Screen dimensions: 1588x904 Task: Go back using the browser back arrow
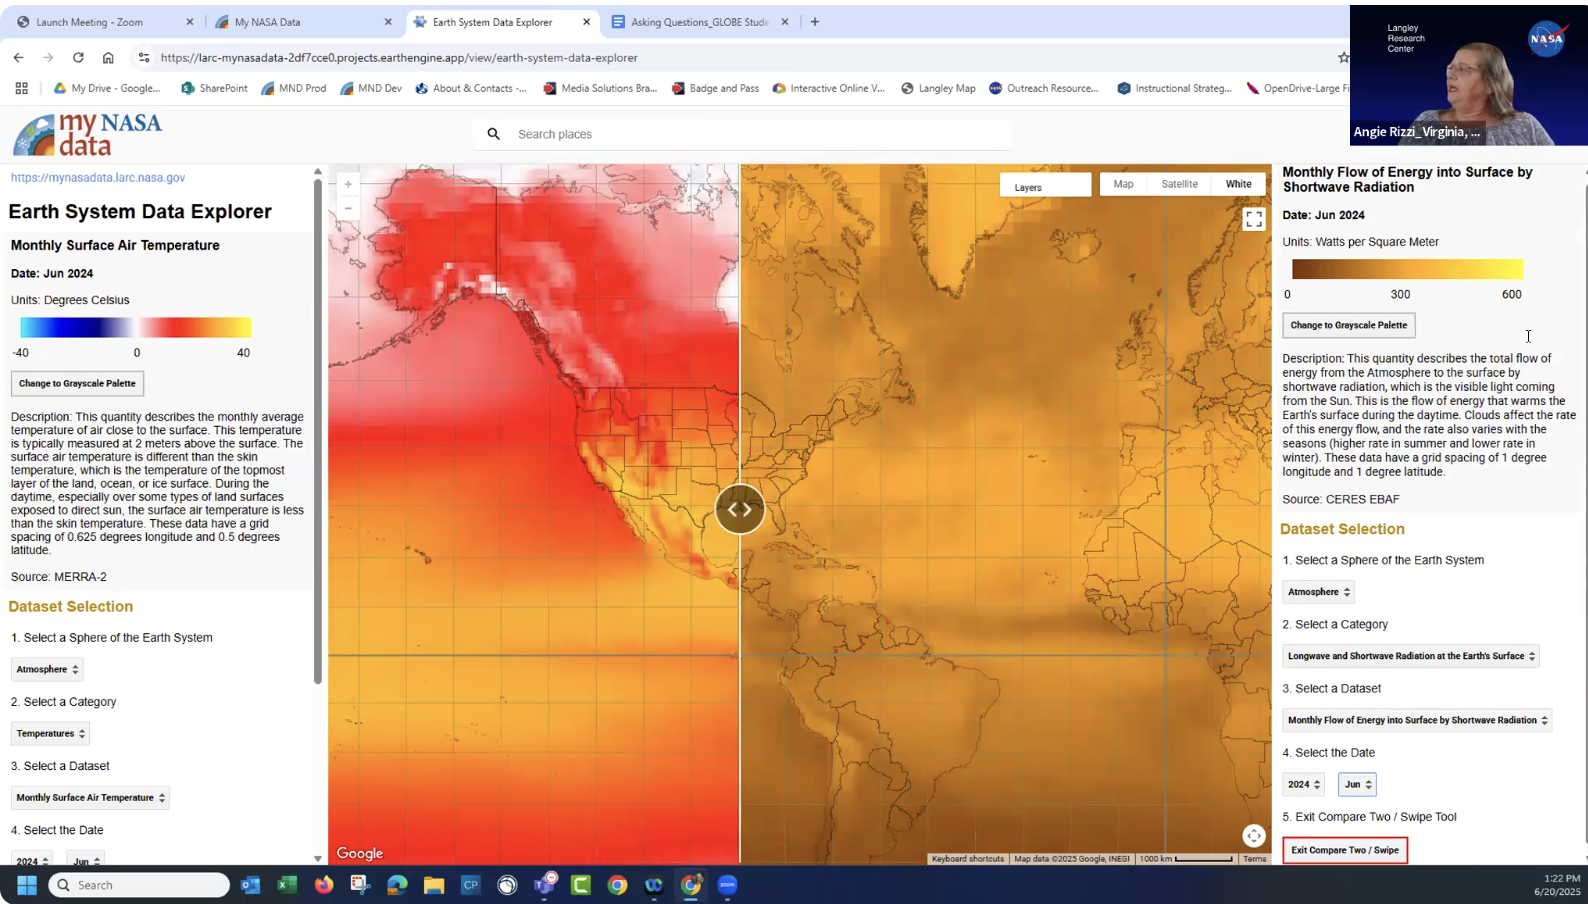point(19,58)
